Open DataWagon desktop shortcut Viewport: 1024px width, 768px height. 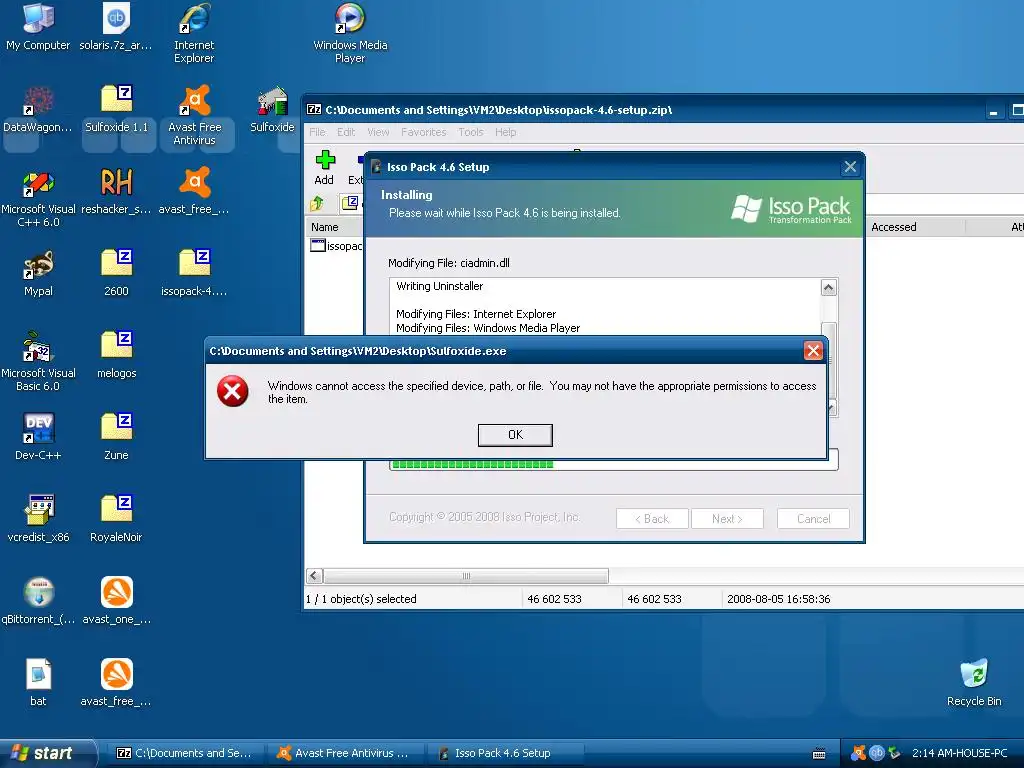pos(38,109)
